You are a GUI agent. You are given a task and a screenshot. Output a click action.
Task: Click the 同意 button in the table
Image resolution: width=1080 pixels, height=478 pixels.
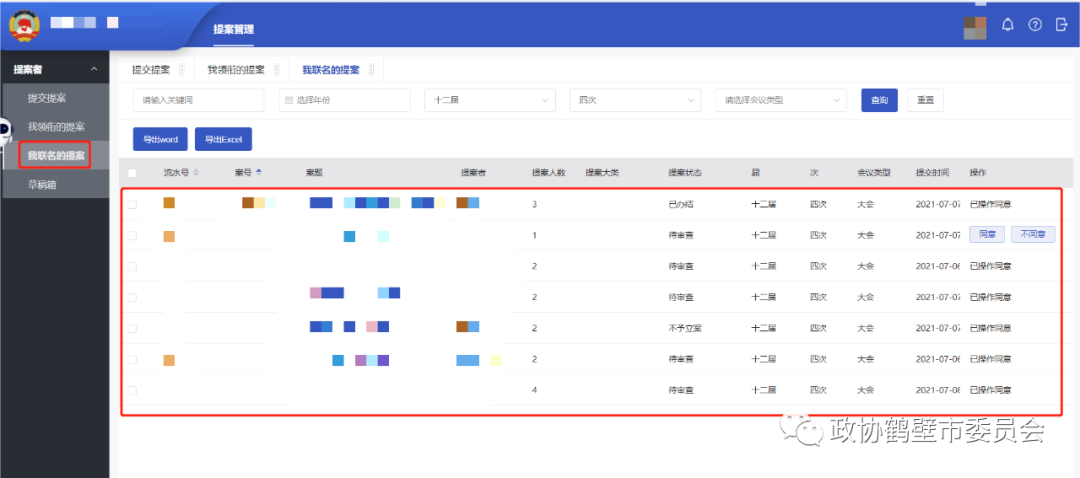pos(987,235)
